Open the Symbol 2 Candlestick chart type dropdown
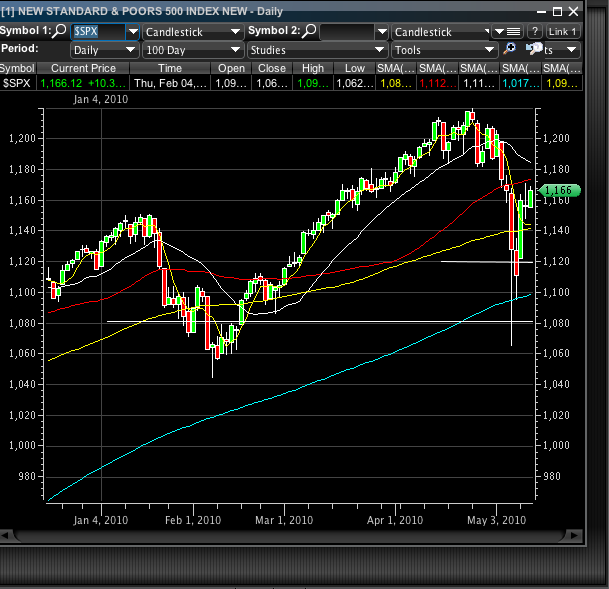The width and height of the screenshot is (609, 589). click(442, 32)
